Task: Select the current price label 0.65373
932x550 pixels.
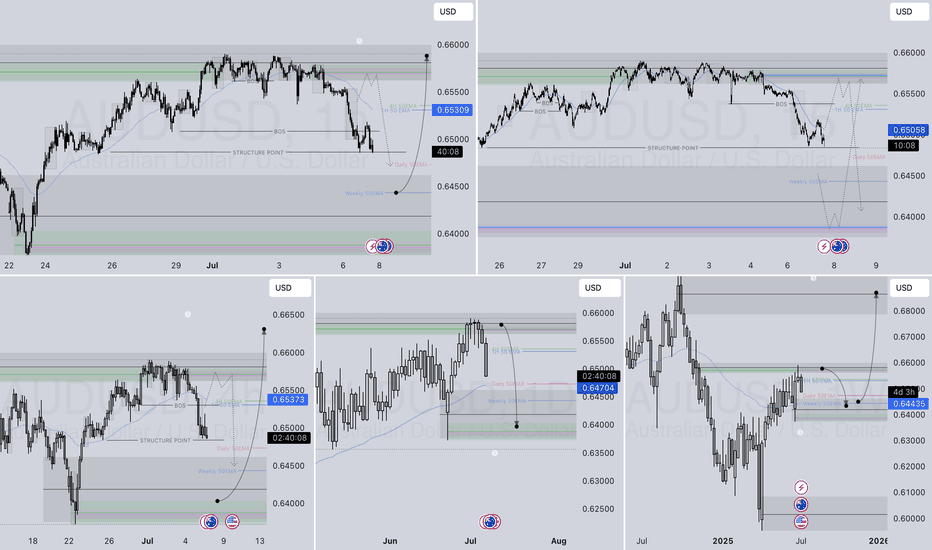Action: coord(289,400)
